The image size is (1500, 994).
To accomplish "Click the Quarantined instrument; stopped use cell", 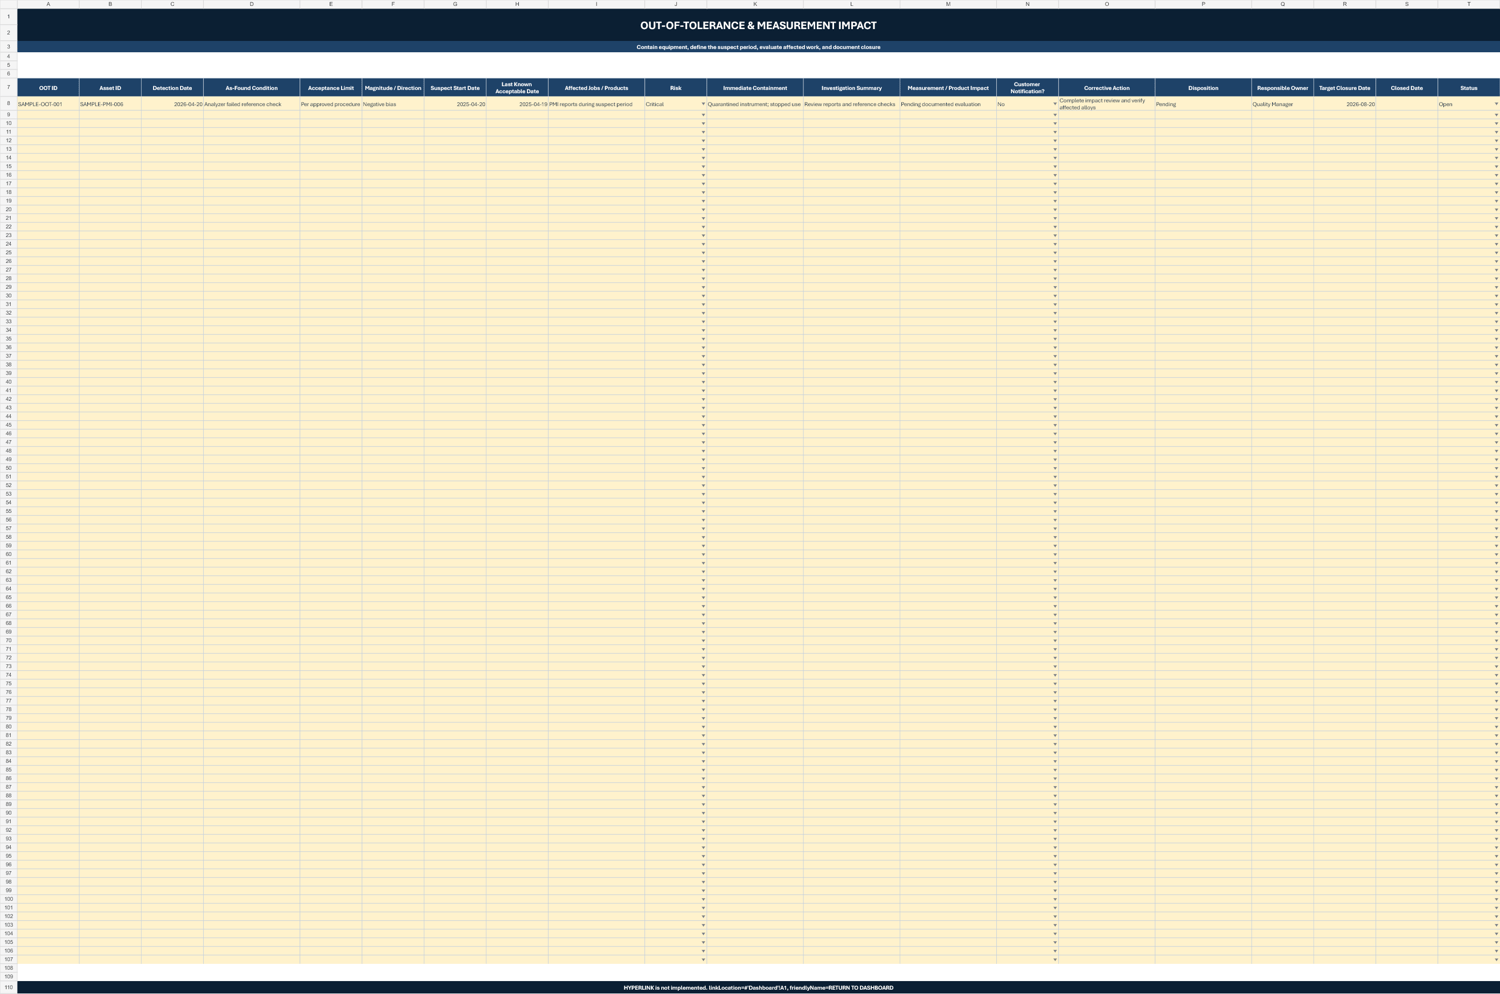I will point(755,104).
